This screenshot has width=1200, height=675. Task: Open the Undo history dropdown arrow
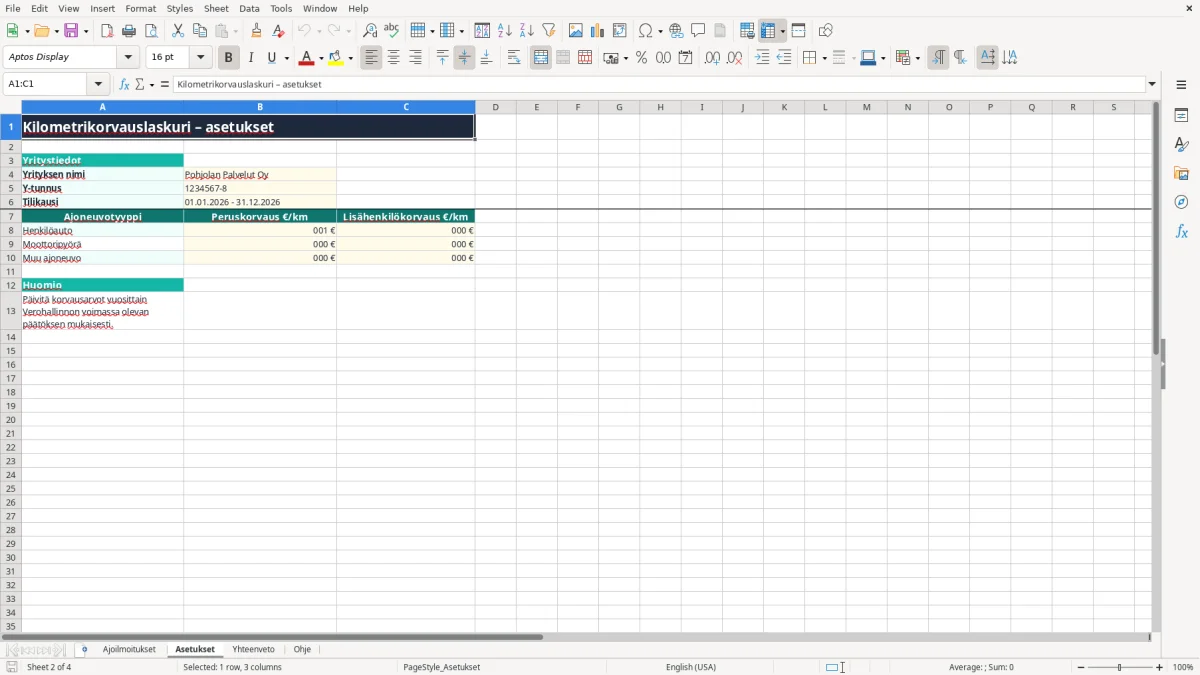pos(320,31)
